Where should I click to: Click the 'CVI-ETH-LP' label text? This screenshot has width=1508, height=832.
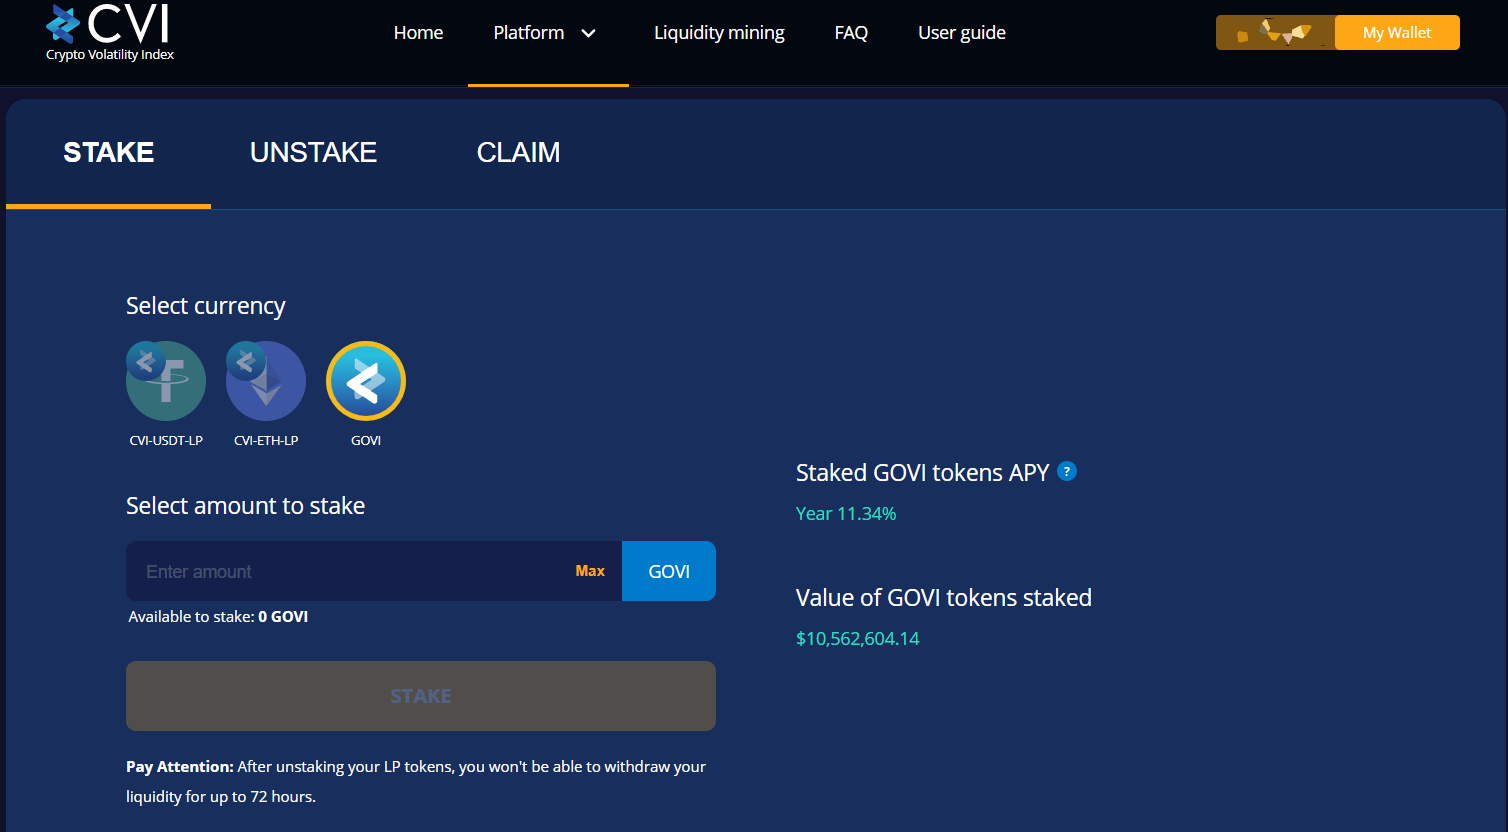[266, 440]
